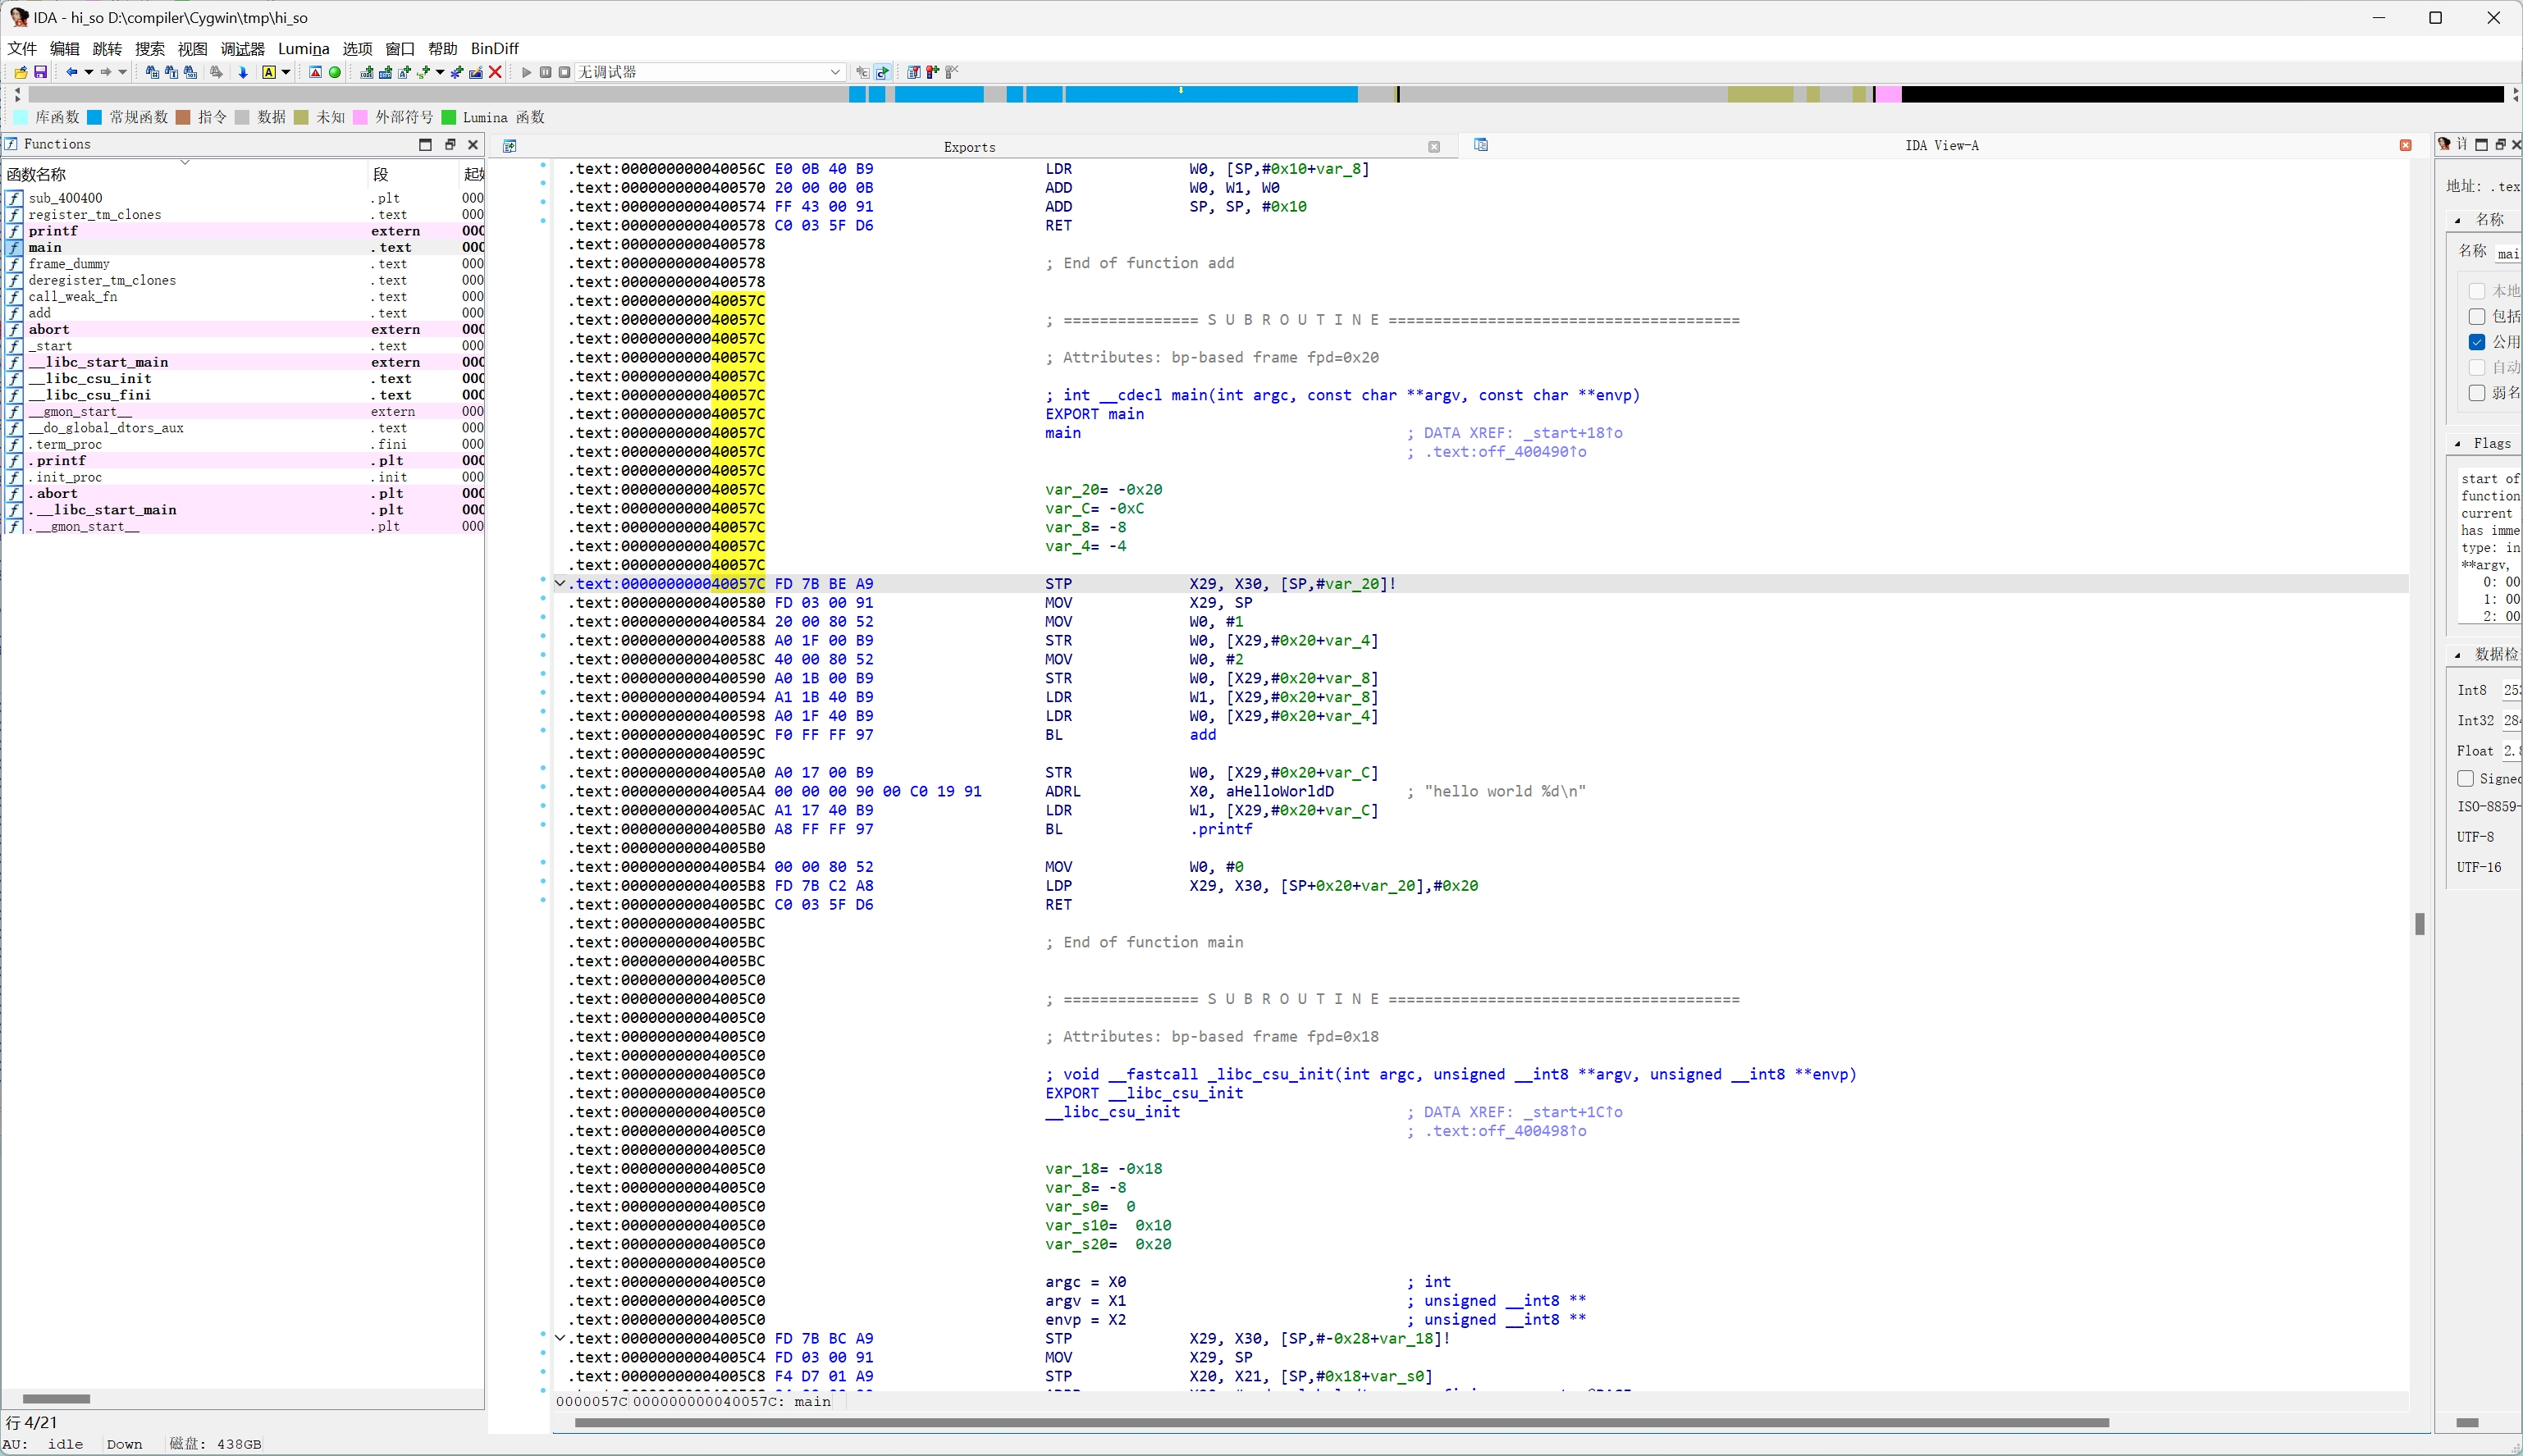Click the green circle status icon

coord(335,72)
